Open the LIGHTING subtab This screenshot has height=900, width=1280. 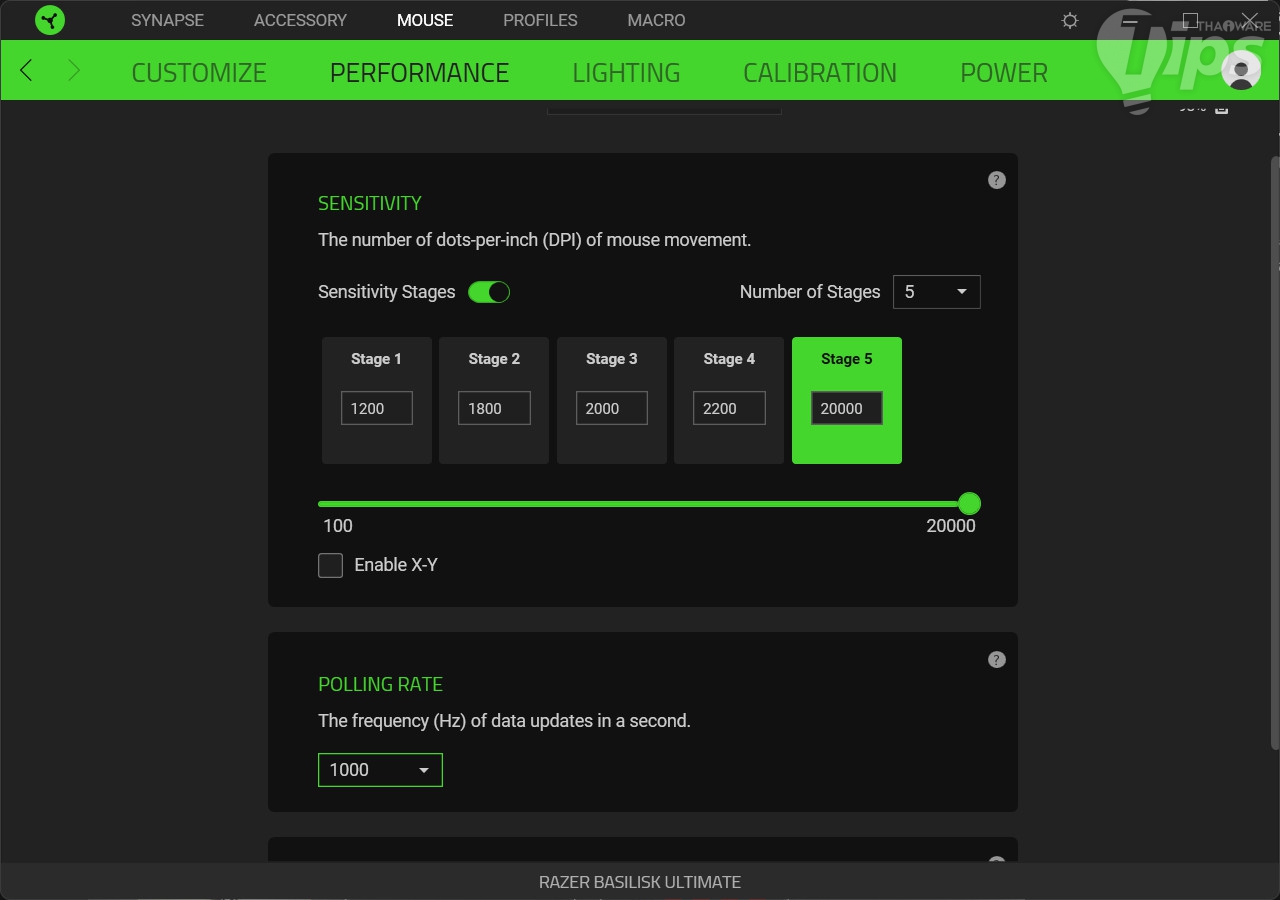pyautogui.click(x=626, y=73)
